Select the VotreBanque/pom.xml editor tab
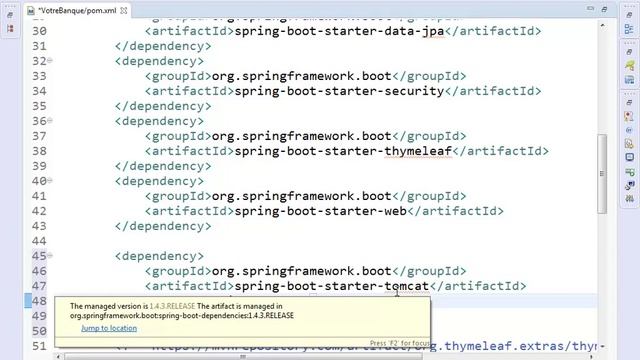This screenshot has width=640, height=360. pyautogui.click(x=77, y=11)
